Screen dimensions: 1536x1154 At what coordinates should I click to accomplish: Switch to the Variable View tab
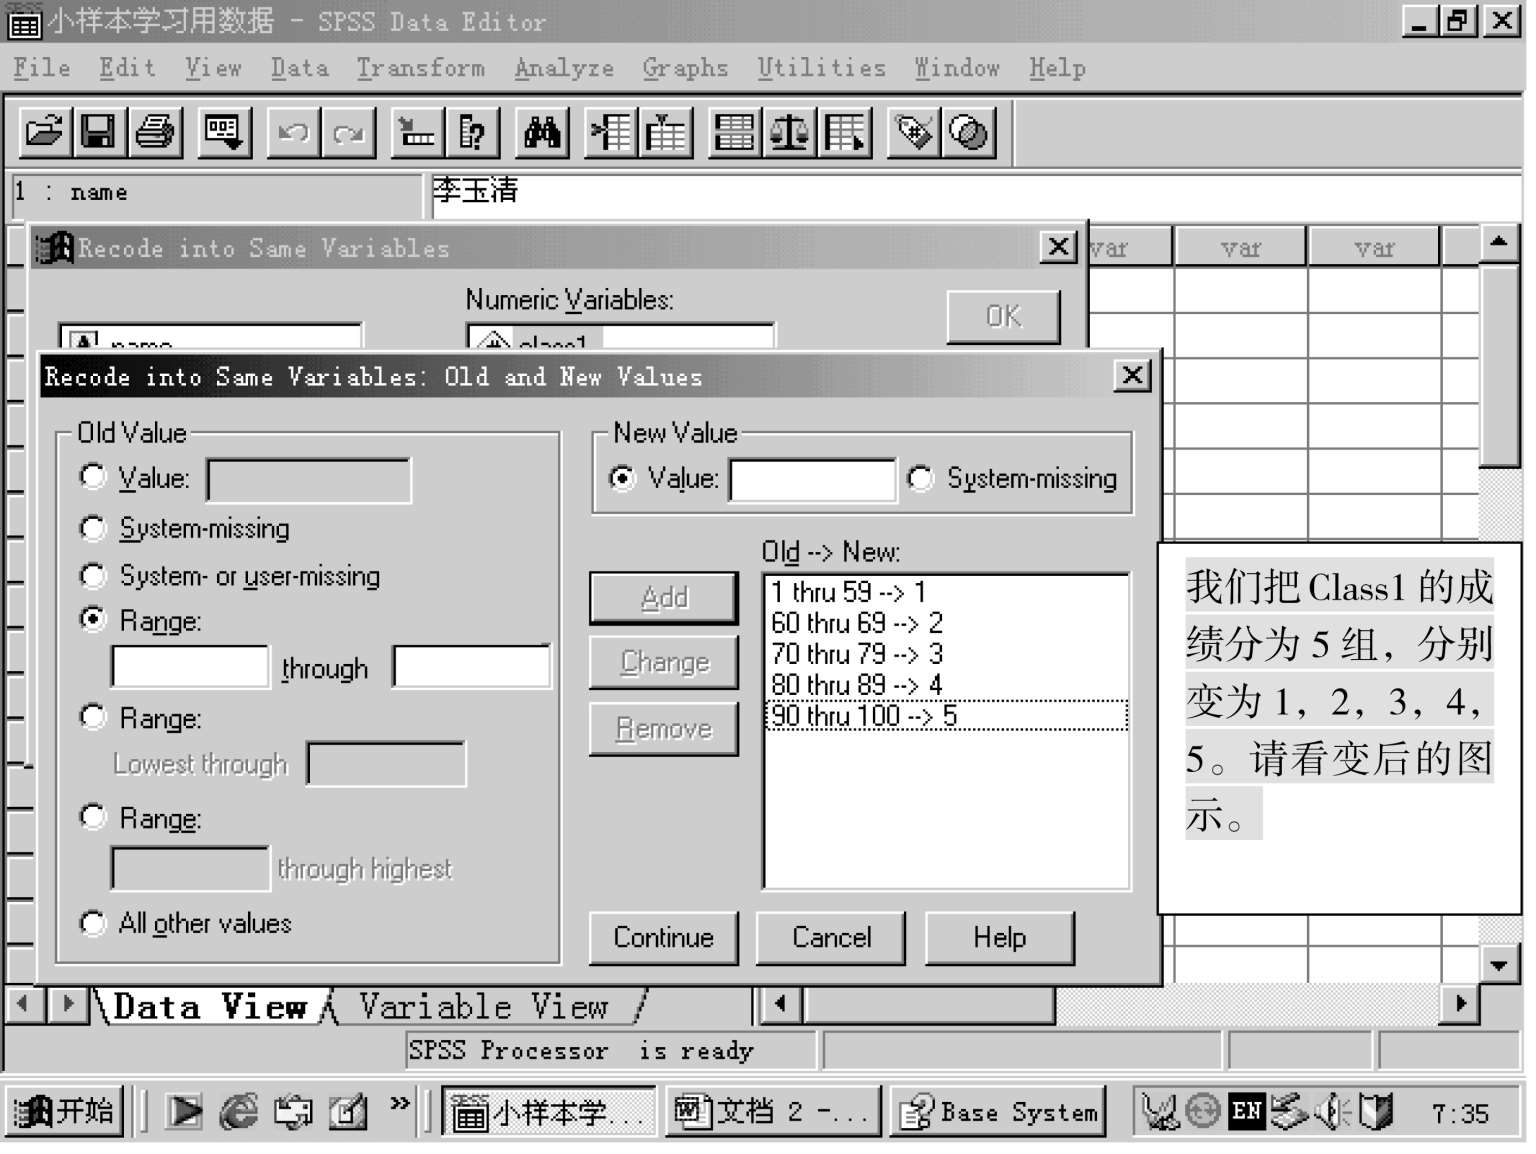click(482, 1006)
